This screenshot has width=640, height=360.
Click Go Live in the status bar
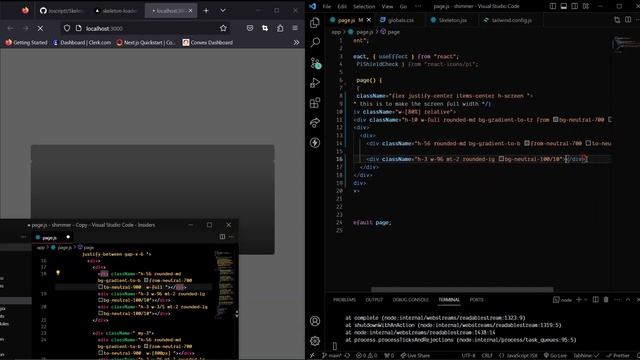[x=555, y=356]
